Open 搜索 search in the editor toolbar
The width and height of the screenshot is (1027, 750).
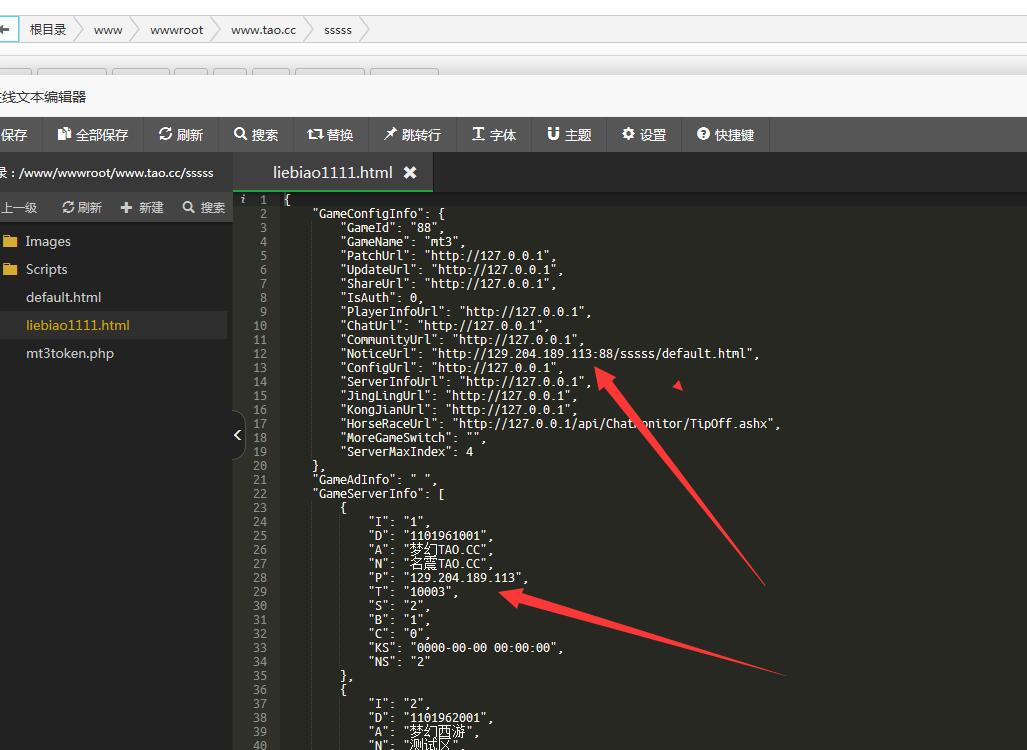tap(256, 134)
